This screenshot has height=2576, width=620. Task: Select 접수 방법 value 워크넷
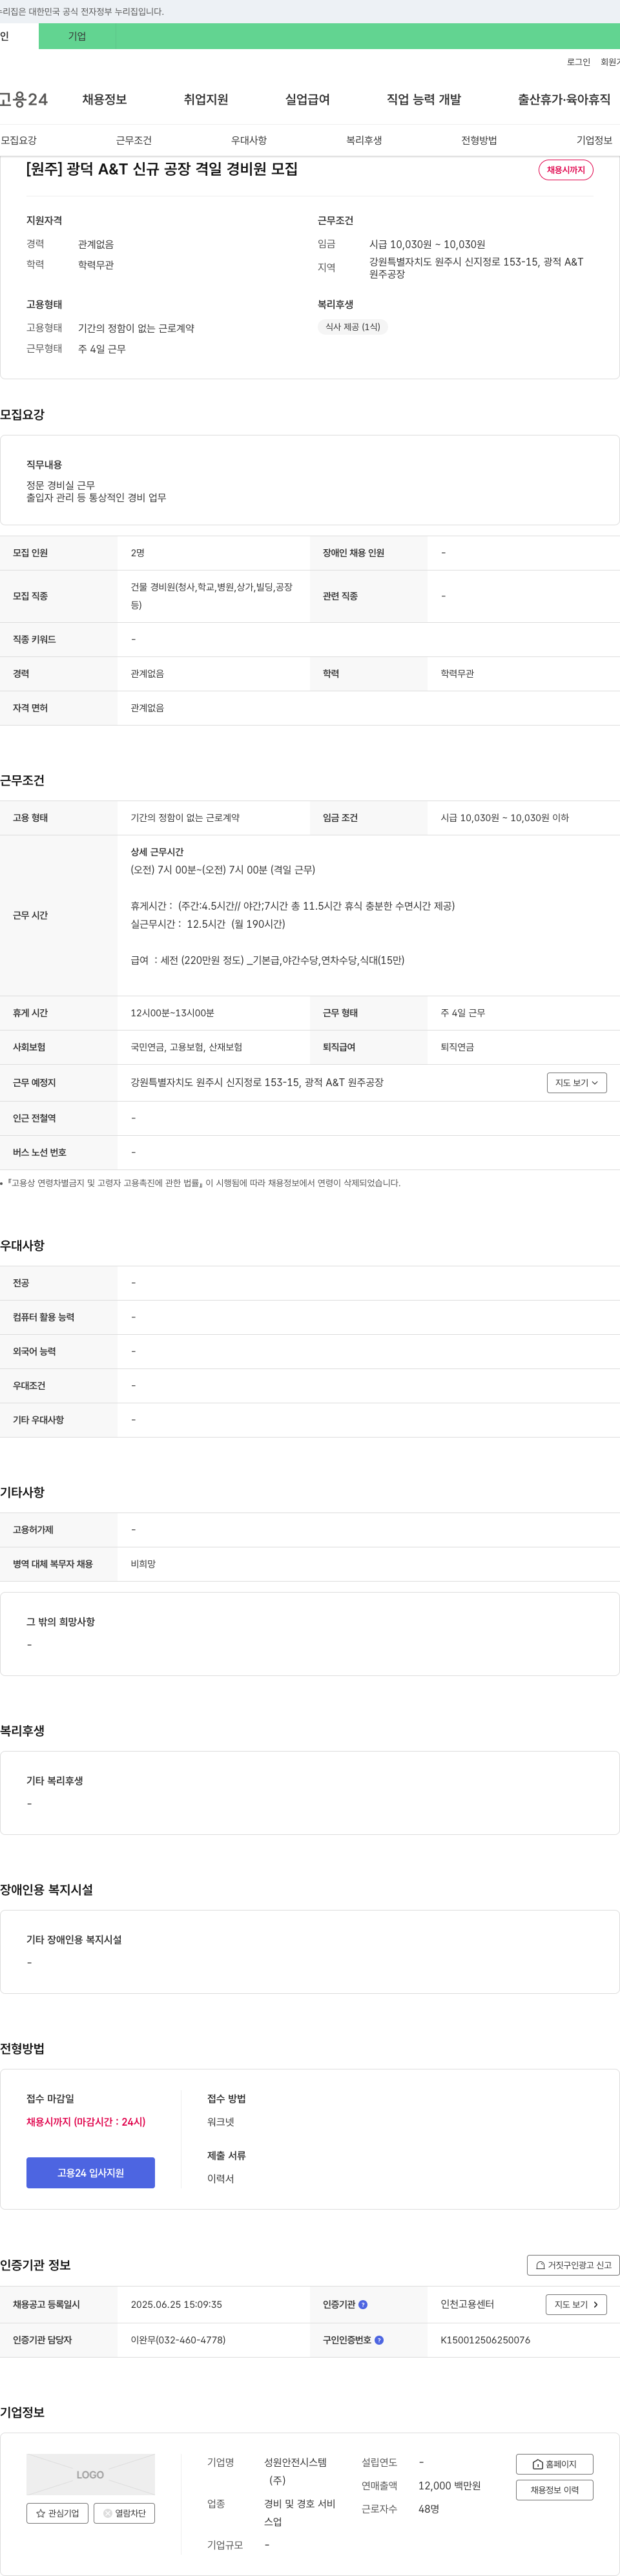coord(220,2122)
